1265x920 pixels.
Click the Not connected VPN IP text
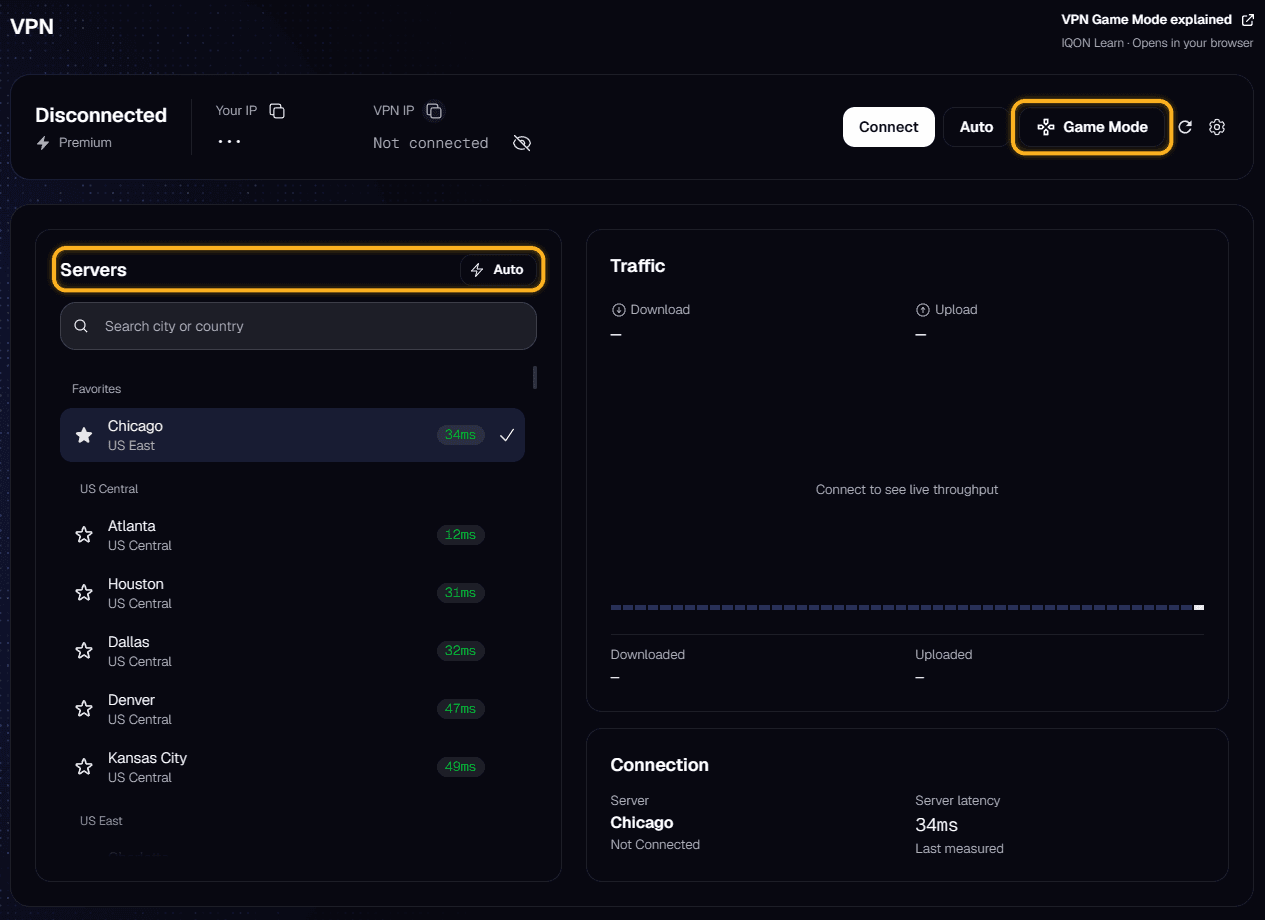[431, 143]
